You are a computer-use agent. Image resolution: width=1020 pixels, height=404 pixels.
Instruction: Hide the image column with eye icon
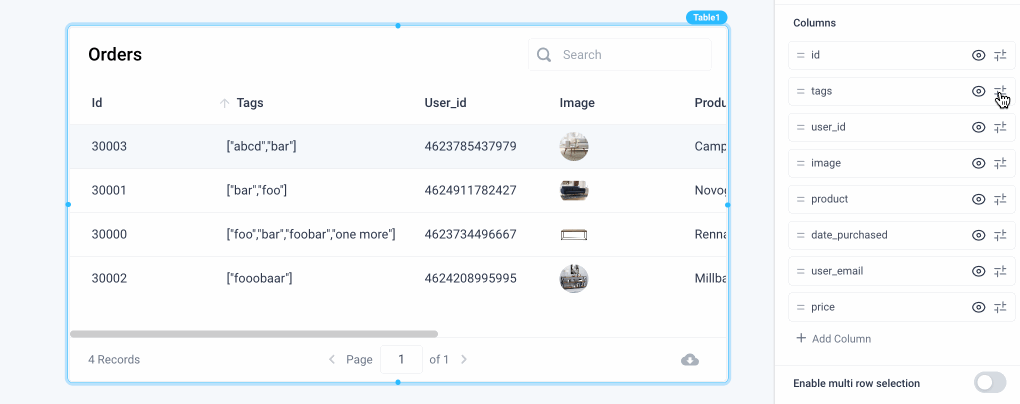tap(978, 163)
